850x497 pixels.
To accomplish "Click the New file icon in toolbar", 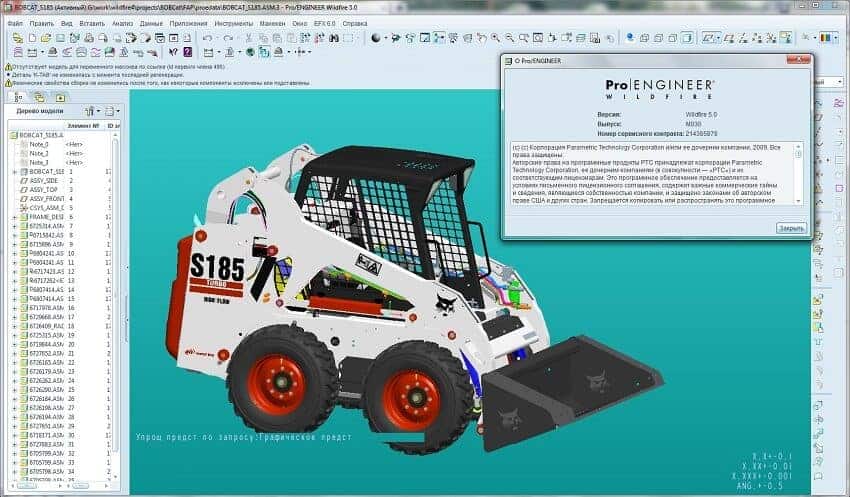I will point(32,38).
